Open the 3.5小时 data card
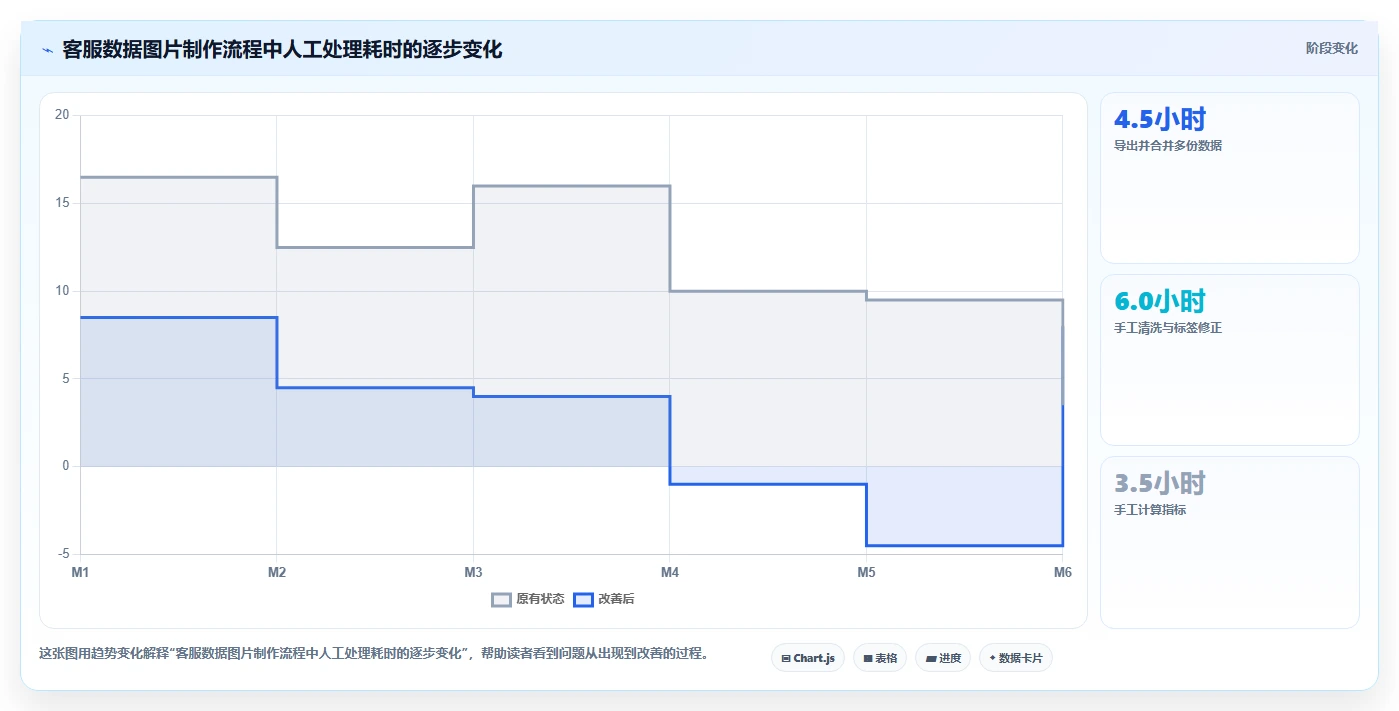This screenshot has width=1399, height=711. [1230, 542]
